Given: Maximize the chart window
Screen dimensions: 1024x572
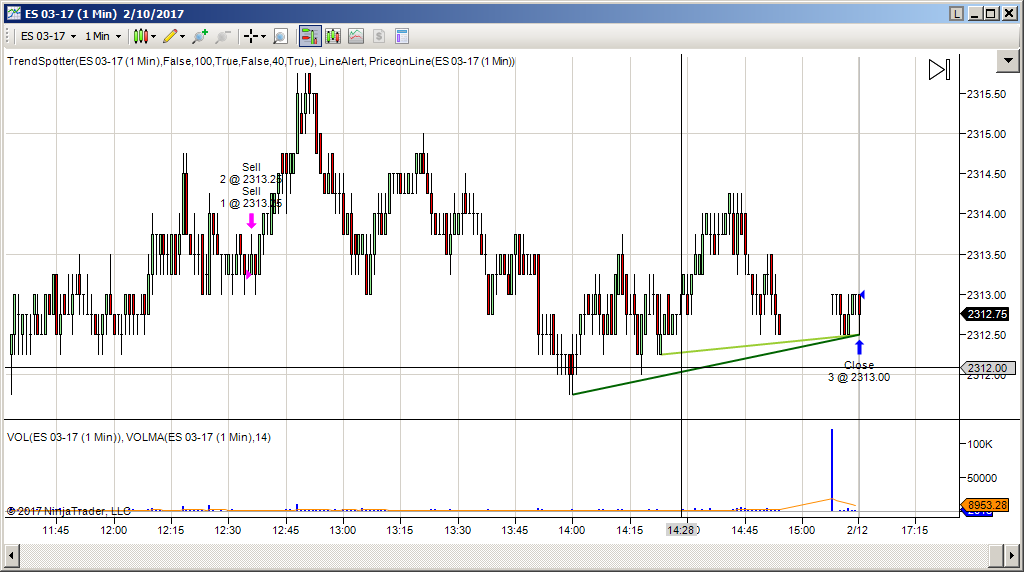Looking at the screenshot, I should [991, 14].
